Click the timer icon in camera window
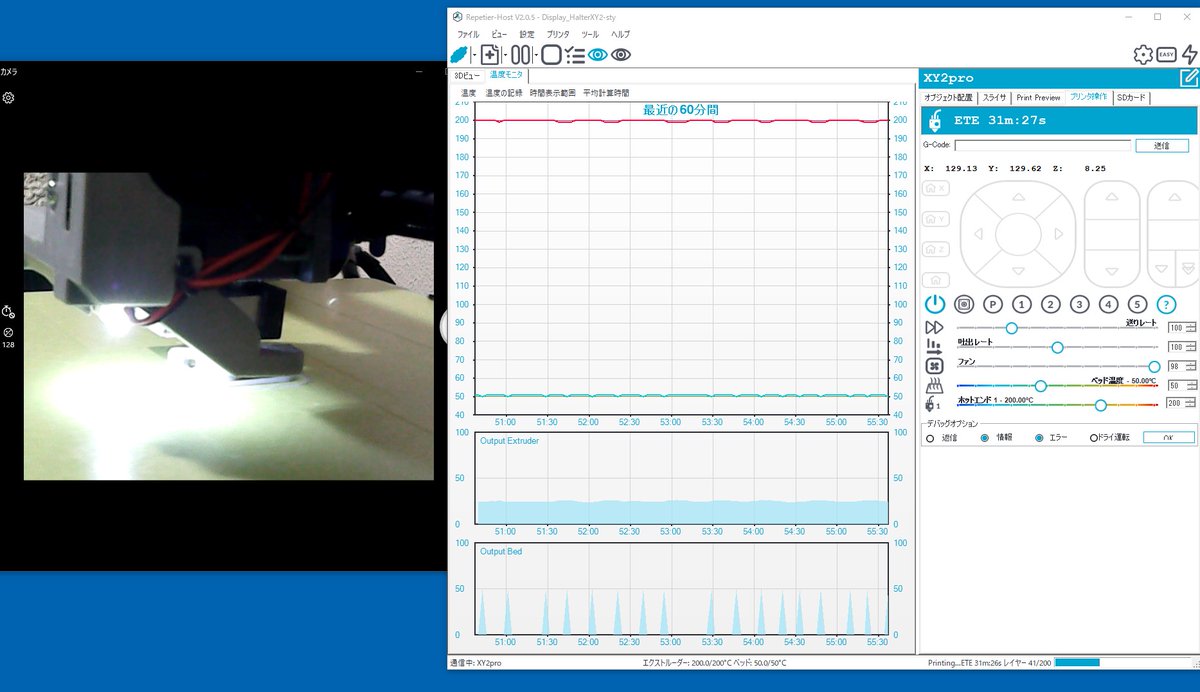 (8, 312)
